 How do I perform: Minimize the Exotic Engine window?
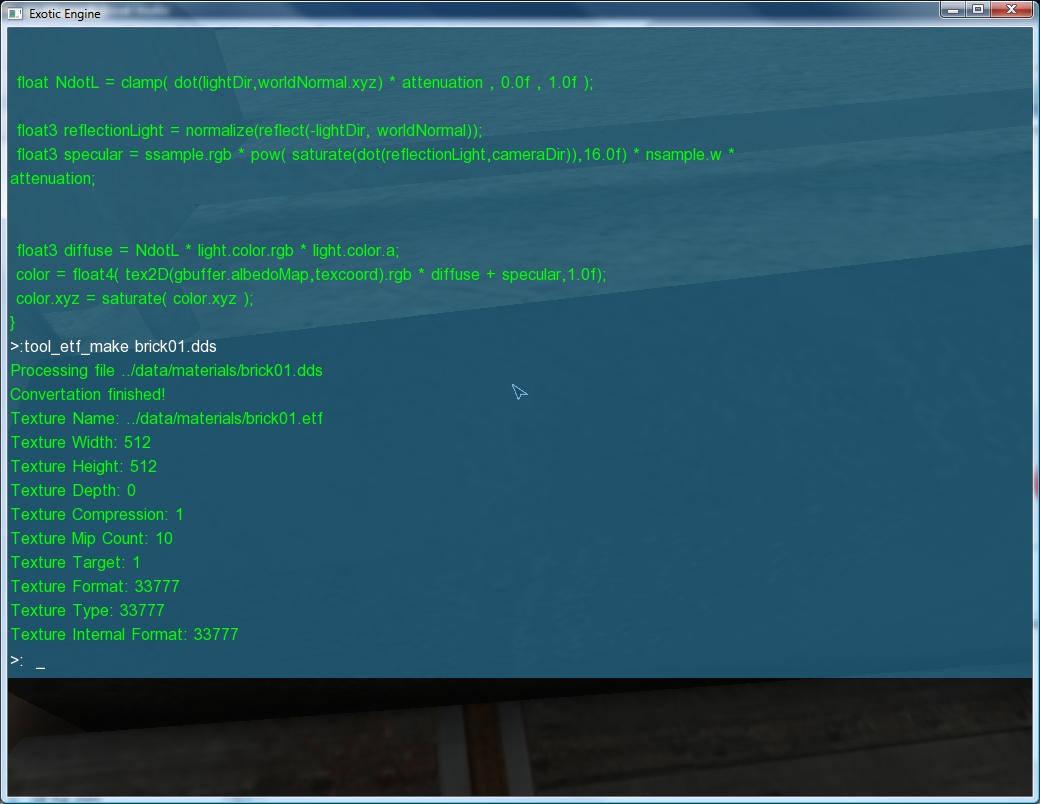coord(951,9)
